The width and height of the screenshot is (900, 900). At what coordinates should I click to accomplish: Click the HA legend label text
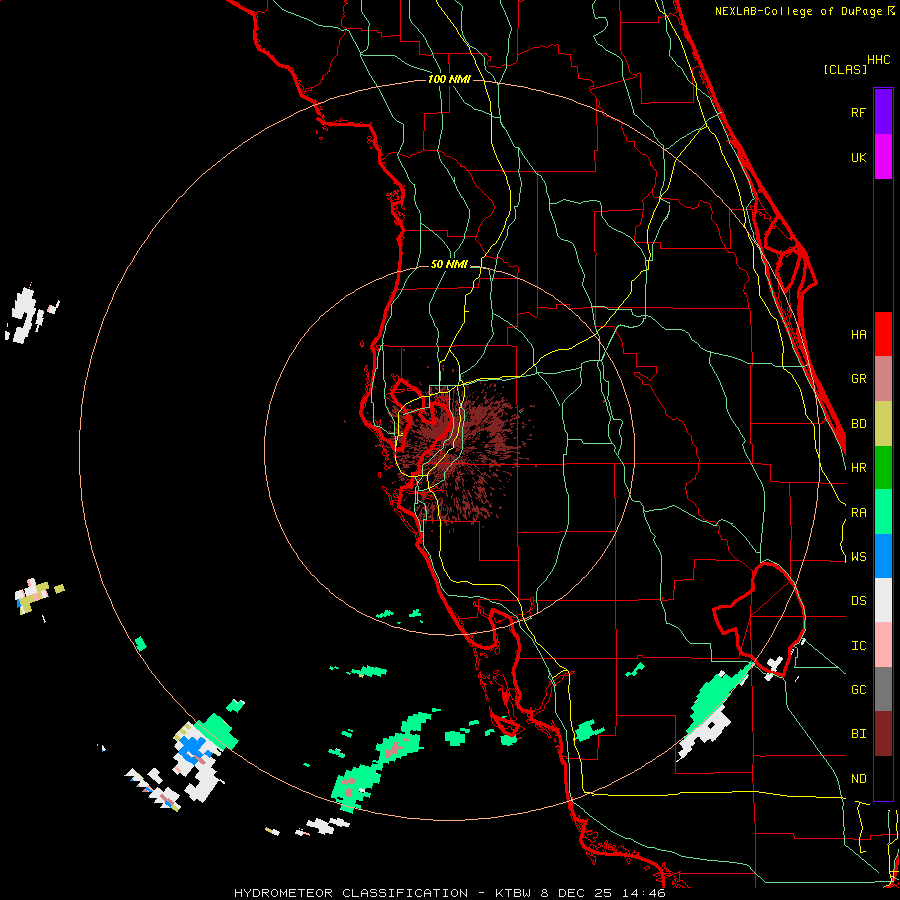858,334
